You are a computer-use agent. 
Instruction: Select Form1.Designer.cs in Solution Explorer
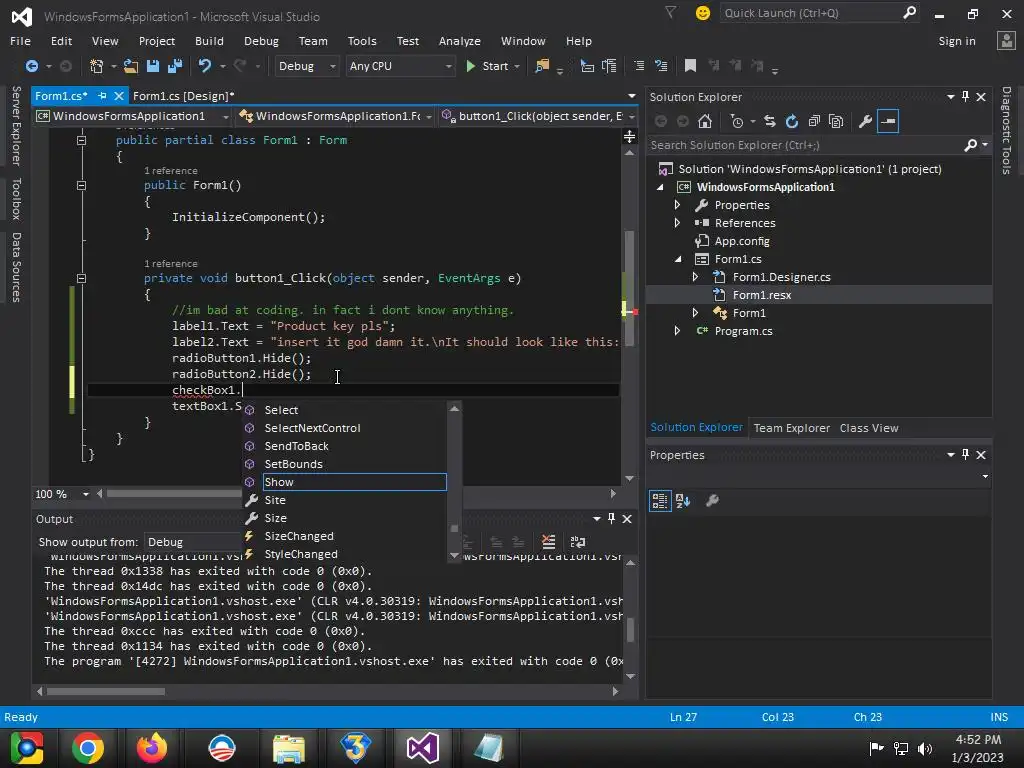[x=781, y=277]
